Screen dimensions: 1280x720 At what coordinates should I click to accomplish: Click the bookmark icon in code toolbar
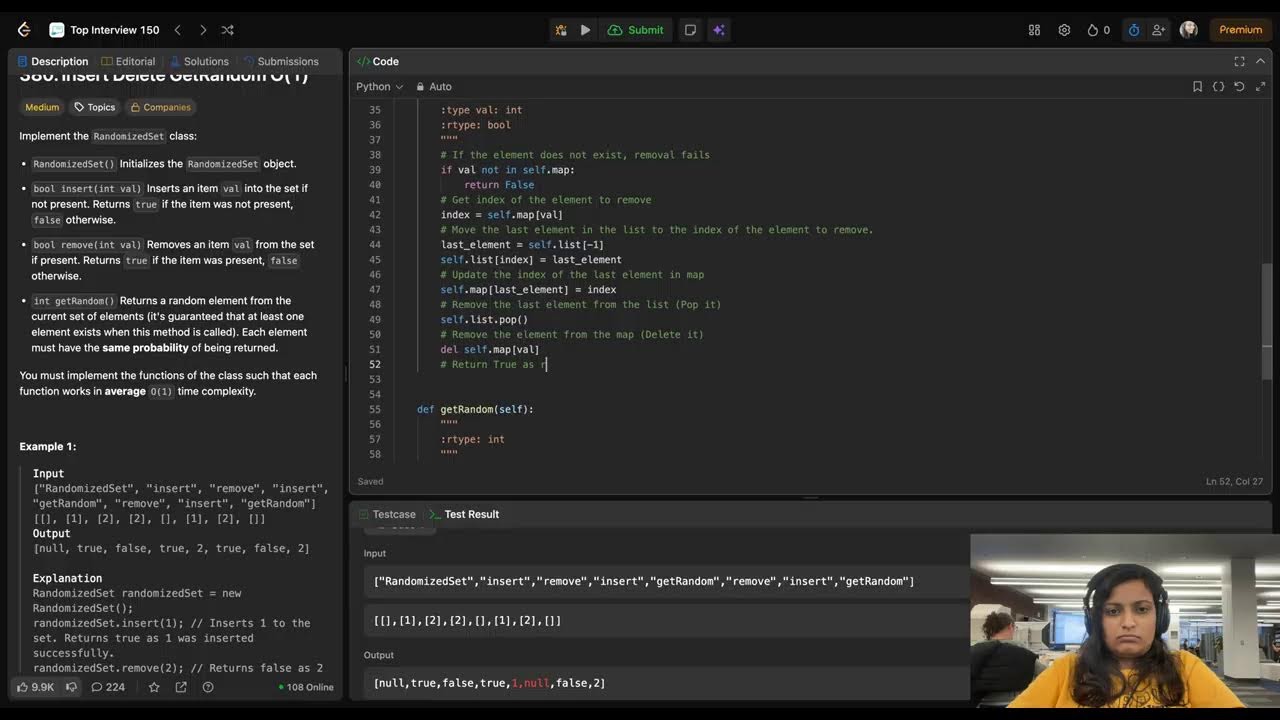pos(1197,87)
